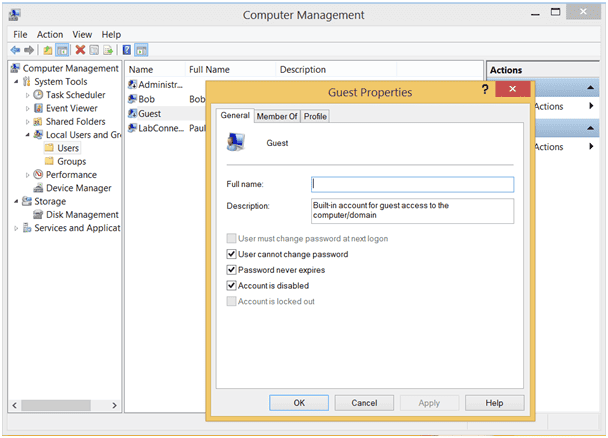Expand the Performance node

tap(27, 175)
